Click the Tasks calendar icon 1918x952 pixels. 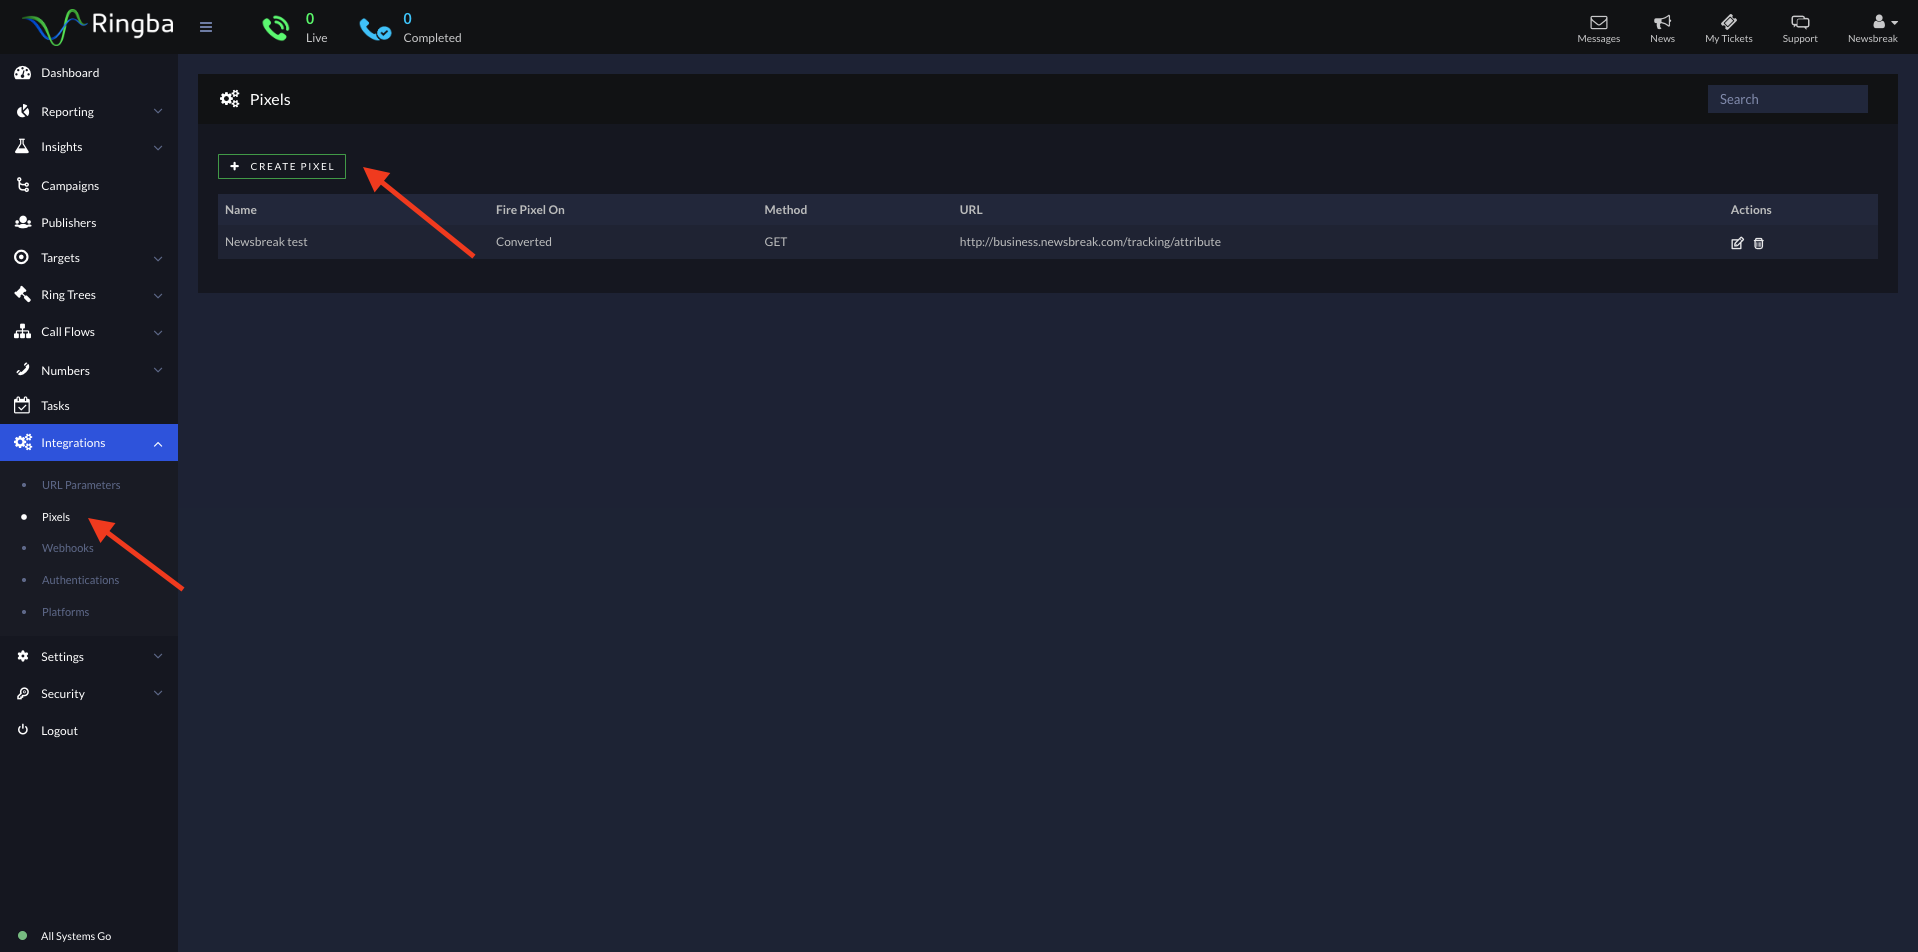pyautogui.click(x=22, y=405)
